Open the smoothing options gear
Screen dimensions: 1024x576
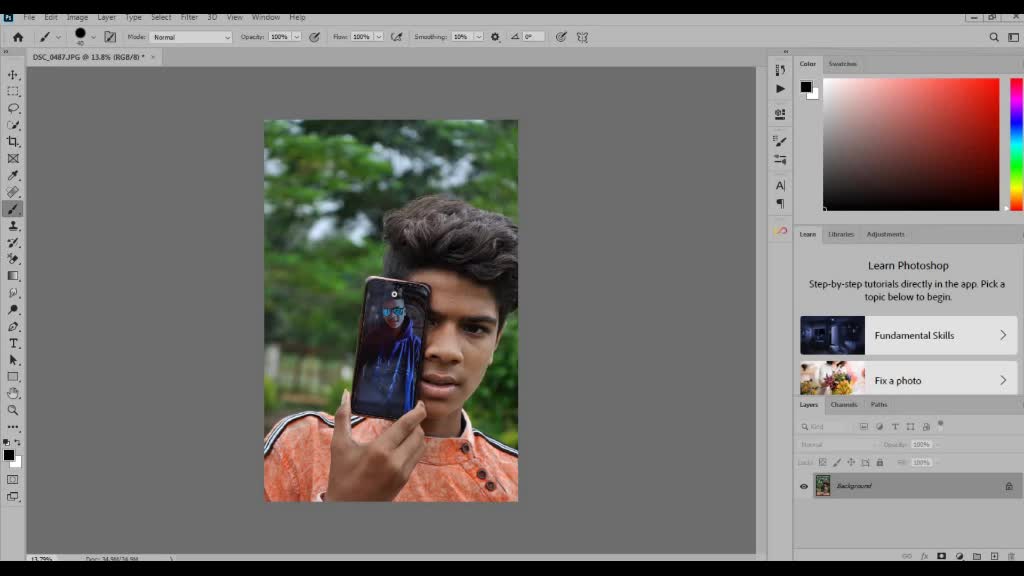pos(495,37)
